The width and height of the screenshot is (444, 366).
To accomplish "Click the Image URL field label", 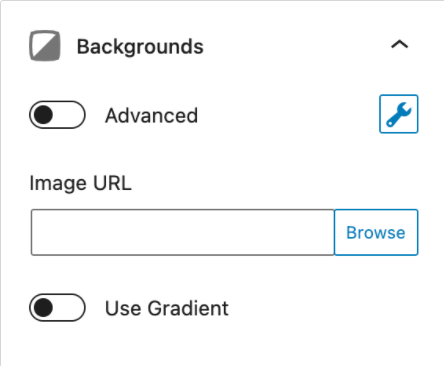I will (80, 183).
